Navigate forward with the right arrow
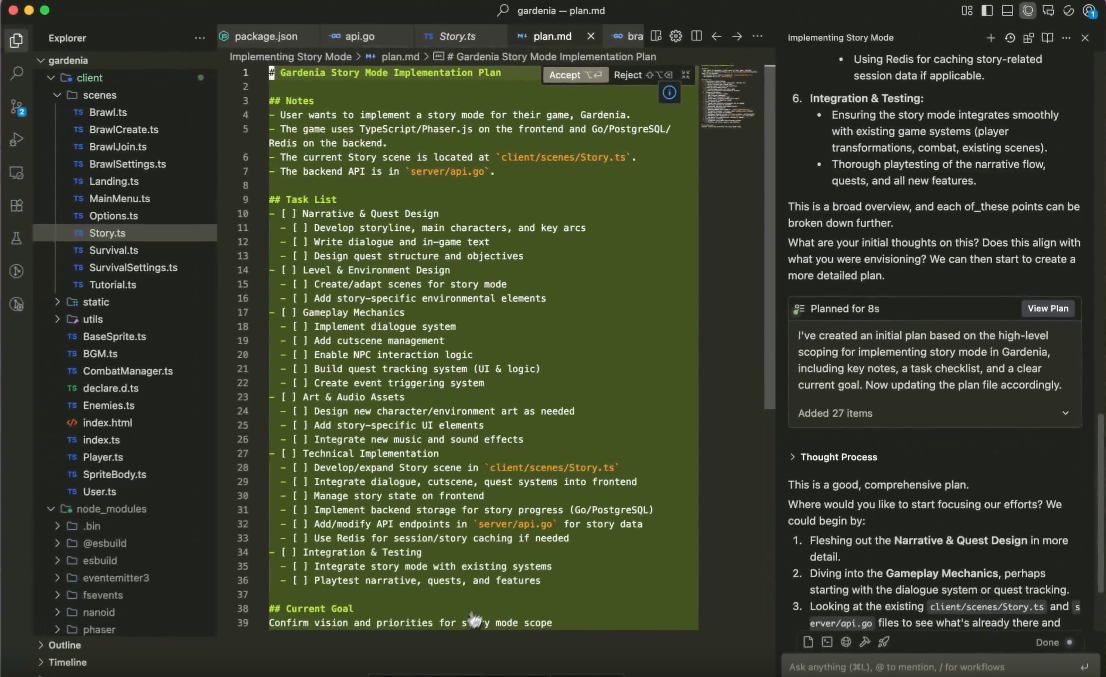1106x677 pixels. tap(737, 36)
